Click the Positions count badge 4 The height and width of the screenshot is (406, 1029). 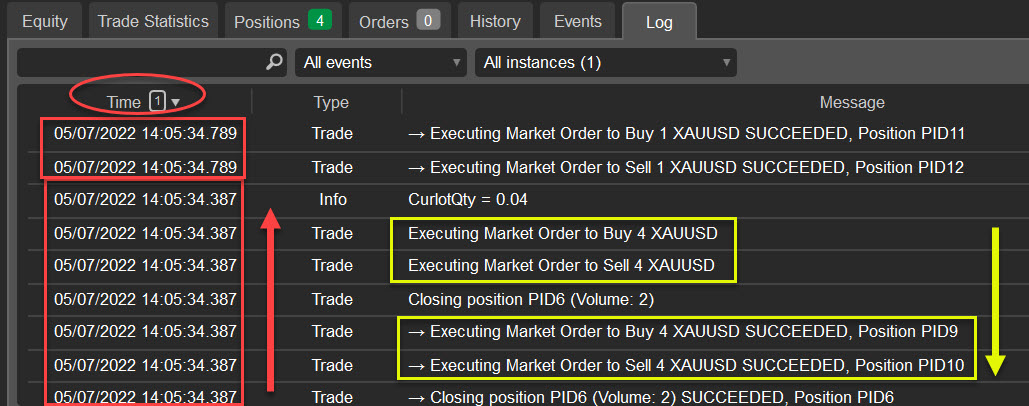(x=320, y=21)
